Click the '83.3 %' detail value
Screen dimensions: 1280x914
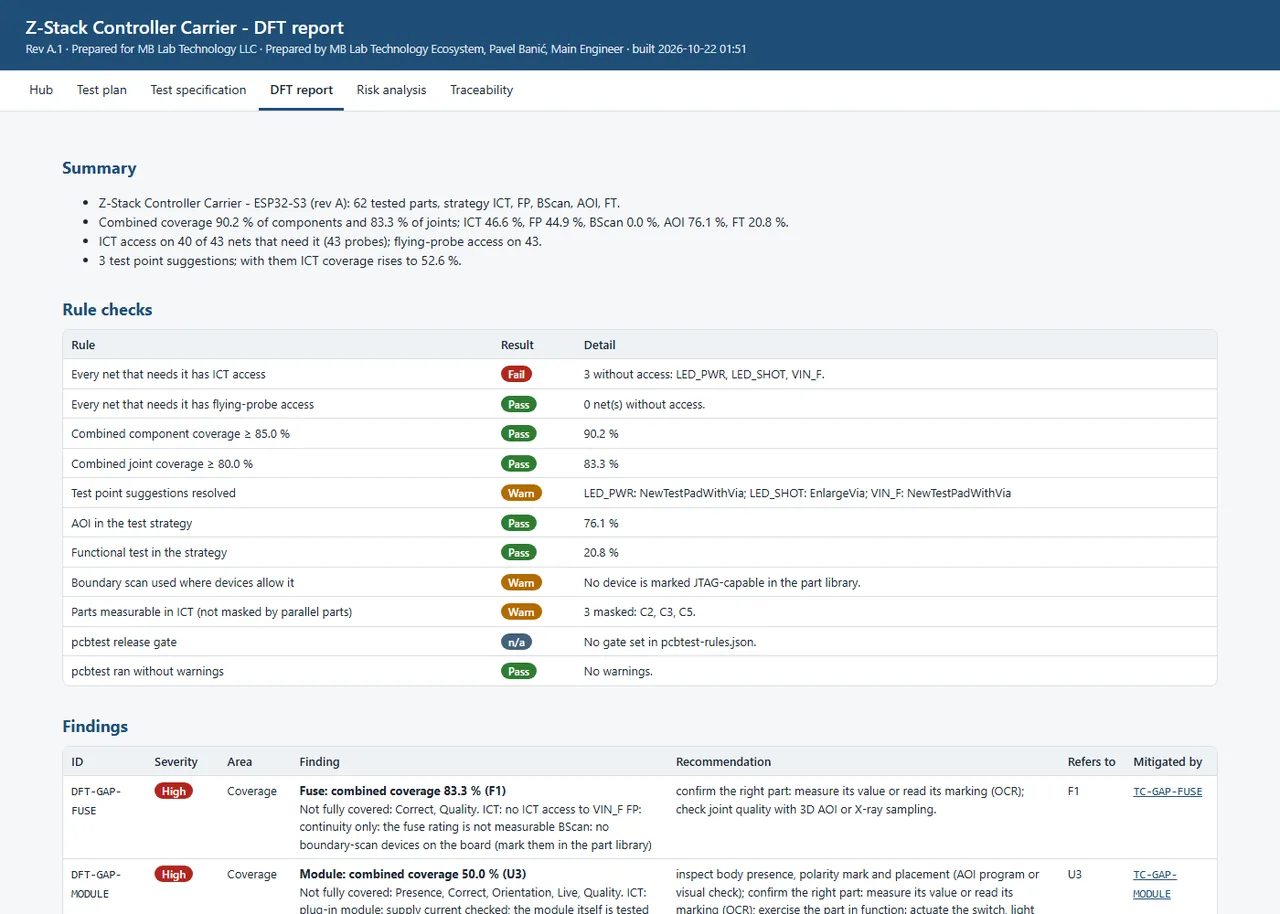(x=601, y=464)
